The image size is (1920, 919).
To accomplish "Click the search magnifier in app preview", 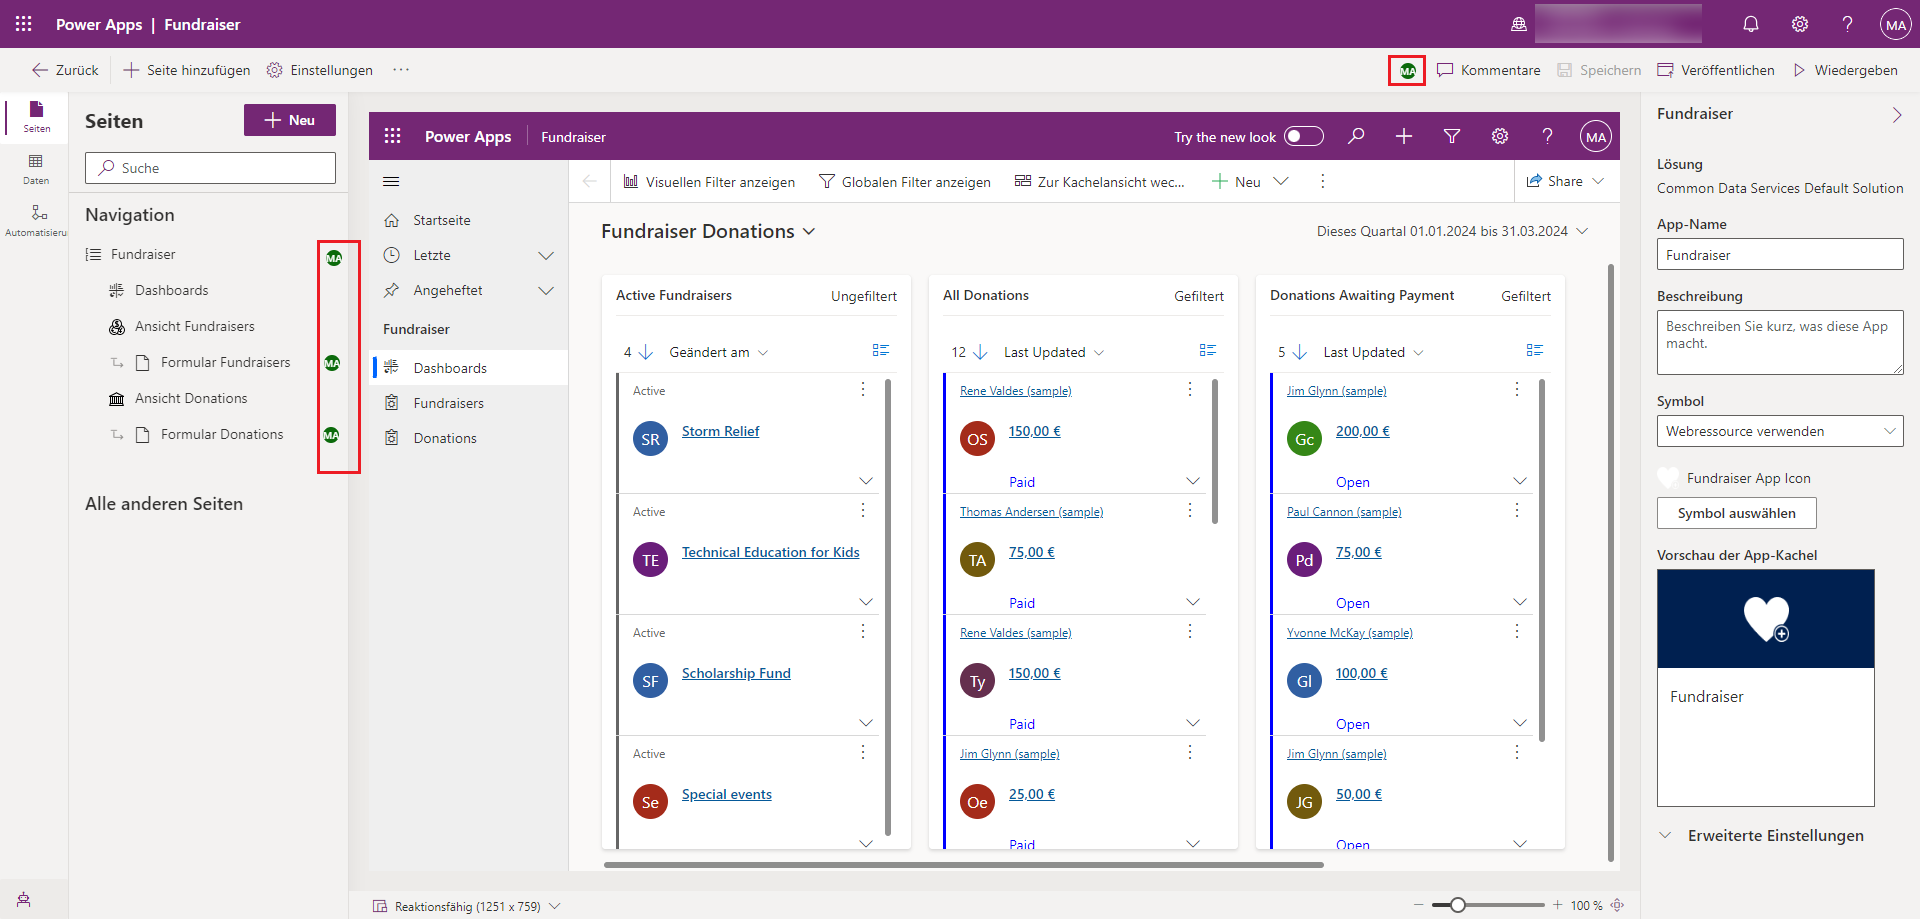I will (x=1356, y=136).
